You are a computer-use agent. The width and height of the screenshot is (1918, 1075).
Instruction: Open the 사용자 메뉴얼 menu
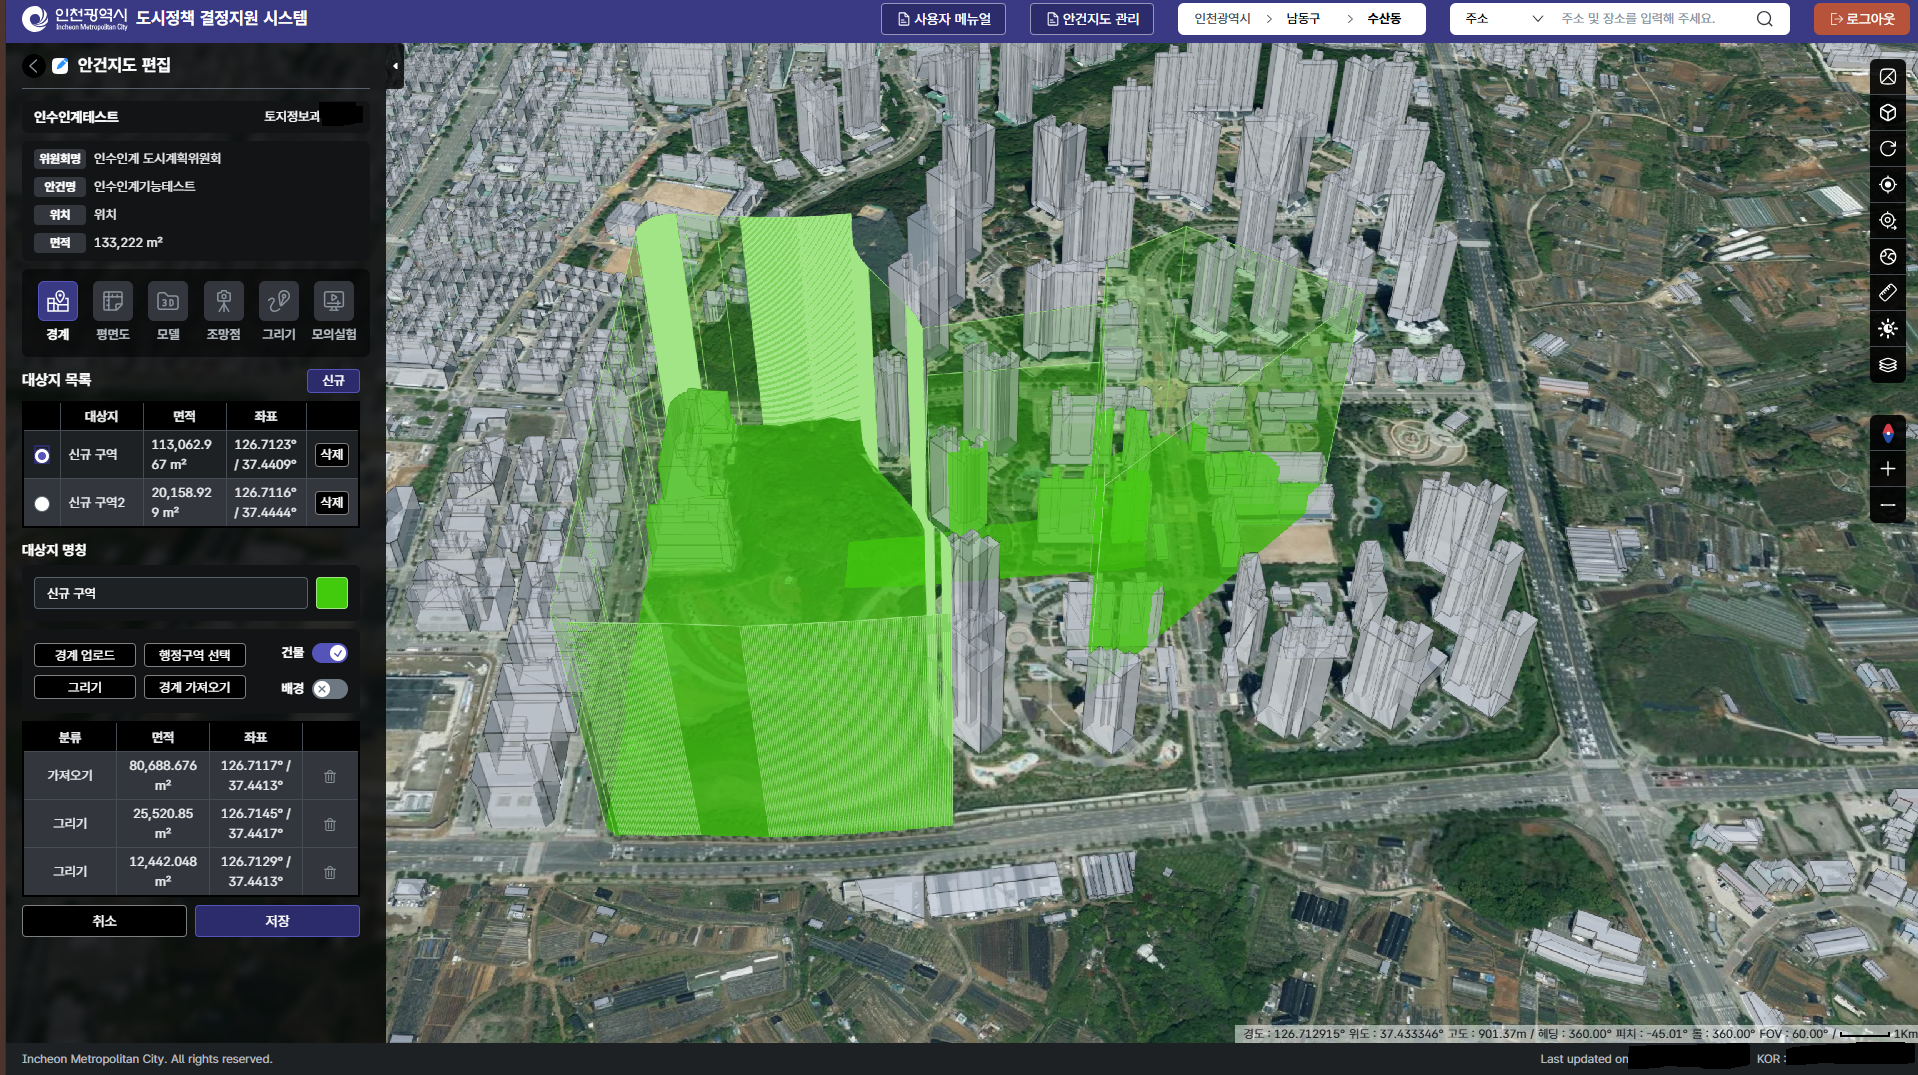(x=943, y=19)
